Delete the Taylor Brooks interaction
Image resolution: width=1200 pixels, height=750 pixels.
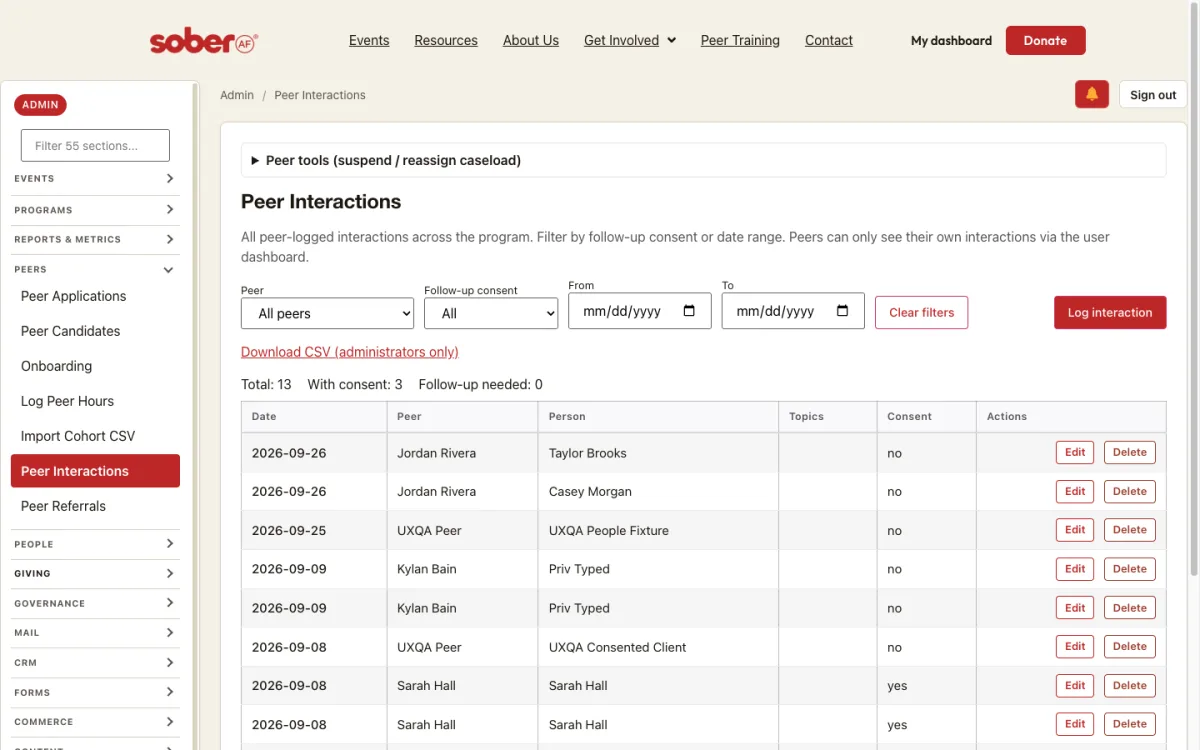click(1129, 452)
